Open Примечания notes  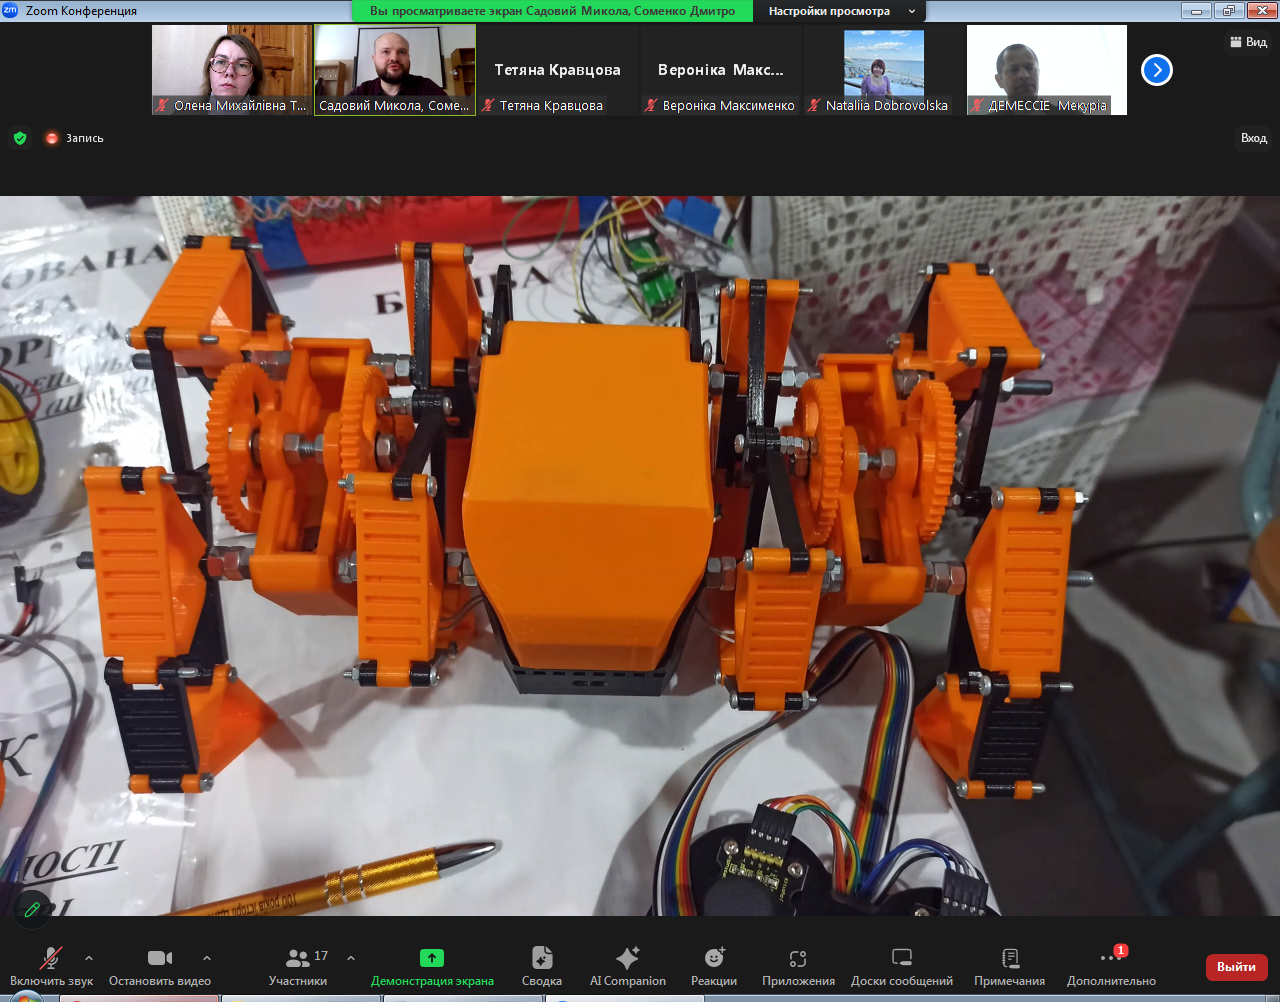pos(1009,966)
